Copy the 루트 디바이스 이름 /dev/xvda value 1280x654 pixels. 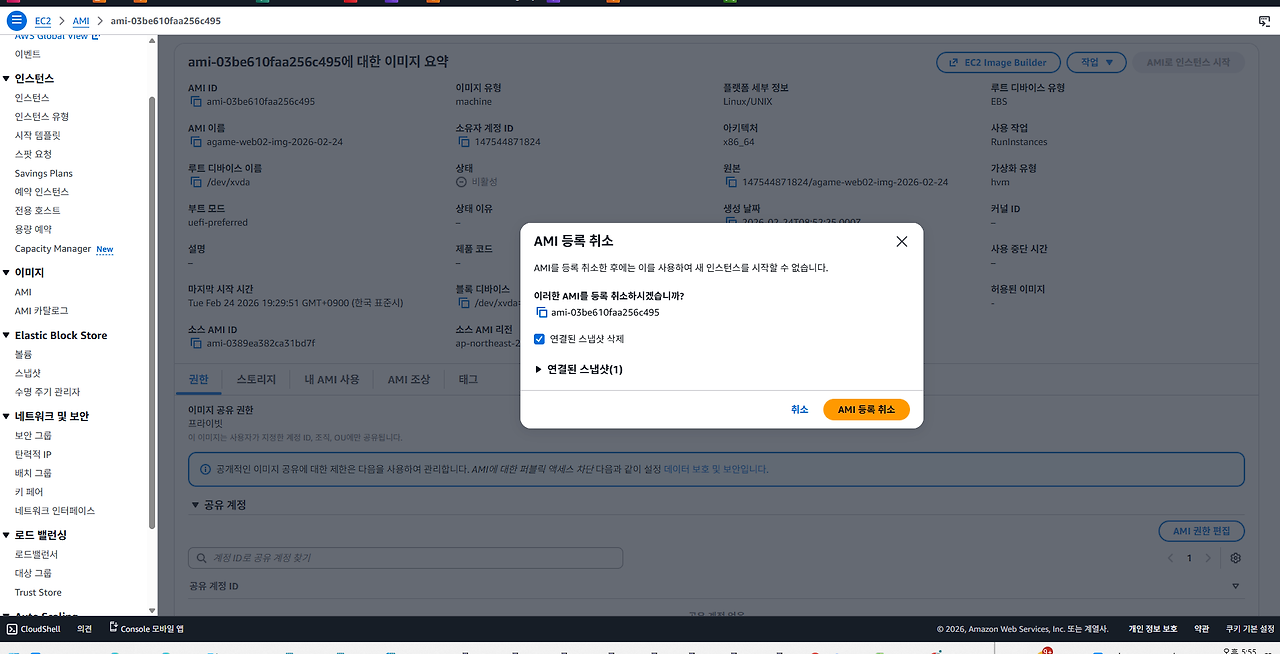point(195,183)
